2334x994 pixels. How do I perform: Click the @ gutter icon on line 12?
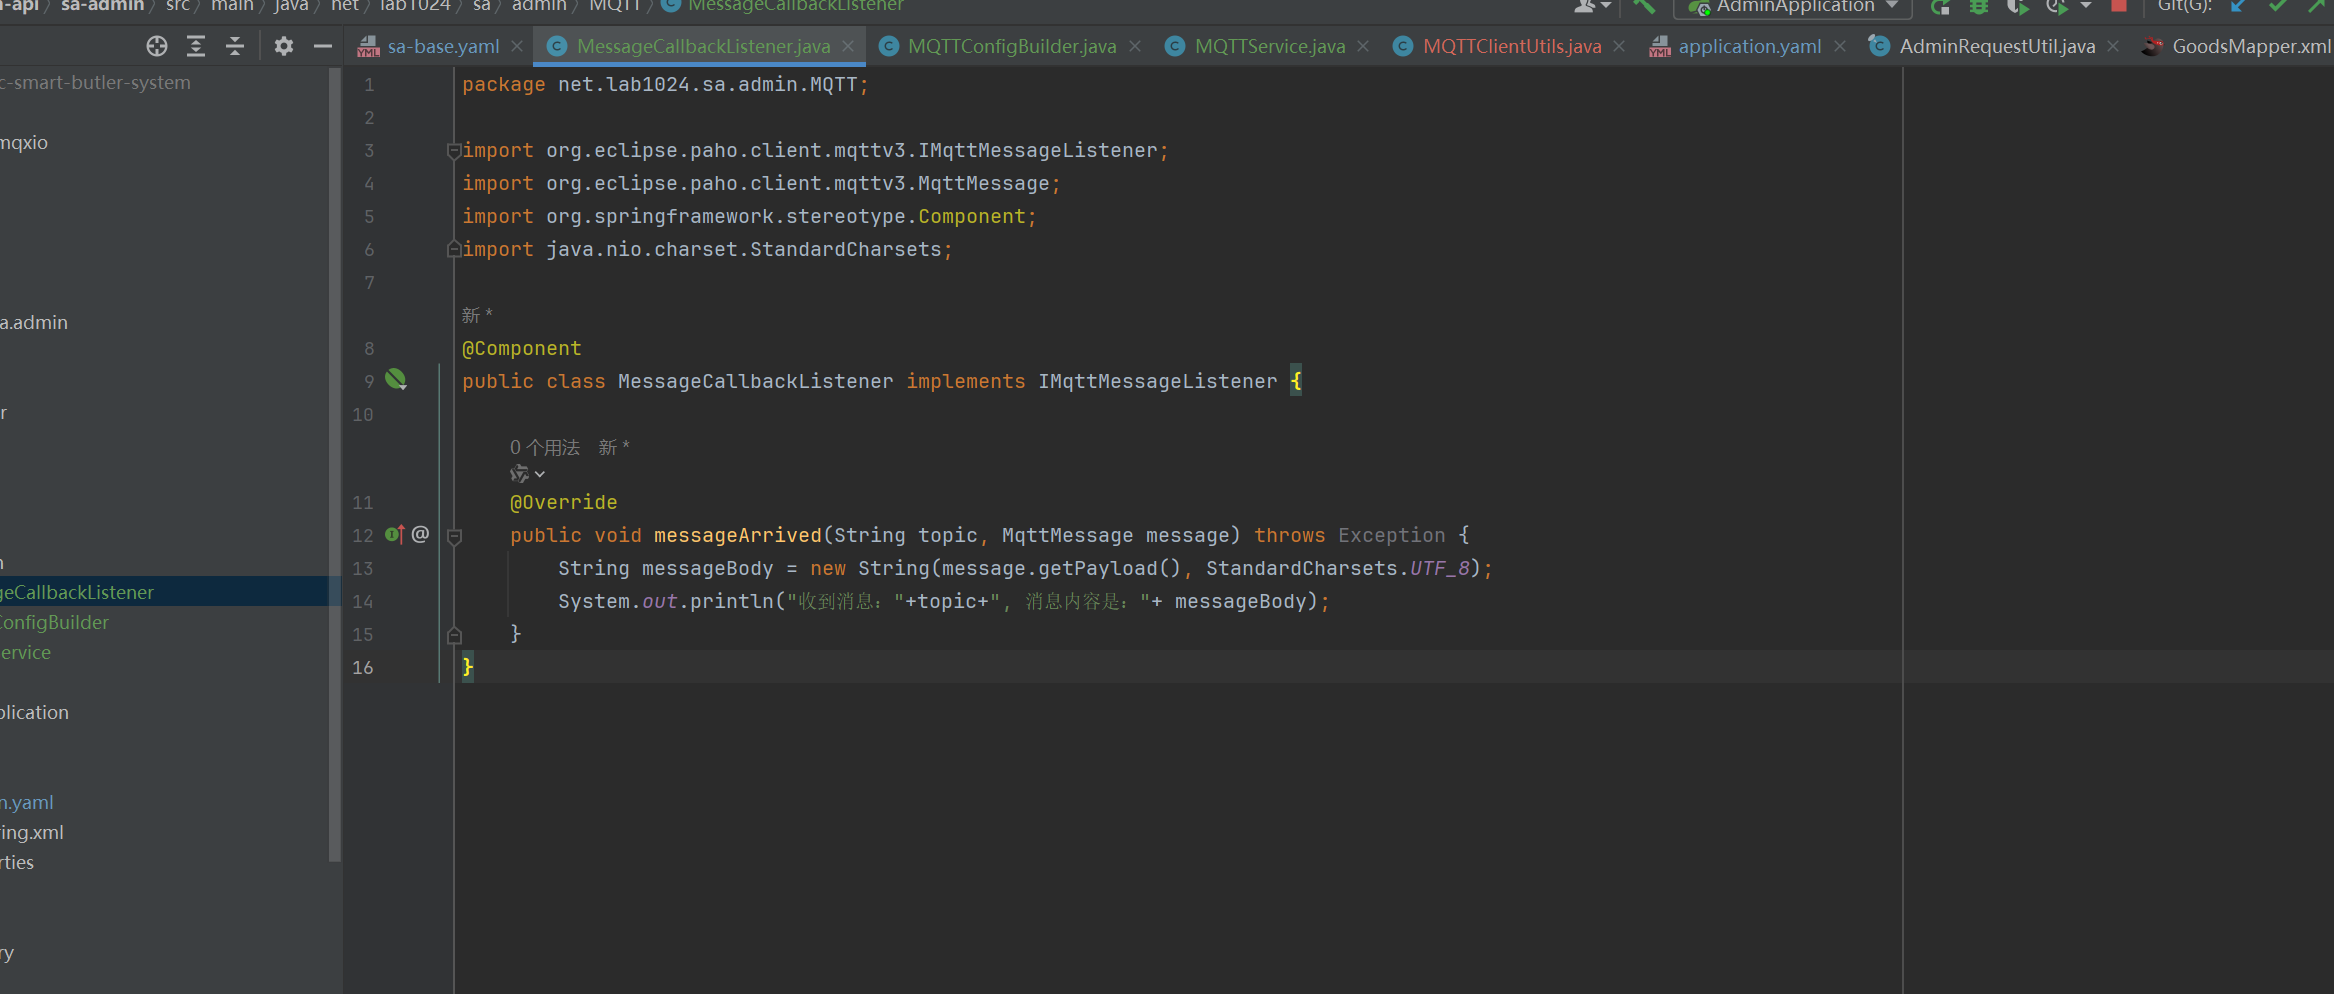(x=421, y=534)
